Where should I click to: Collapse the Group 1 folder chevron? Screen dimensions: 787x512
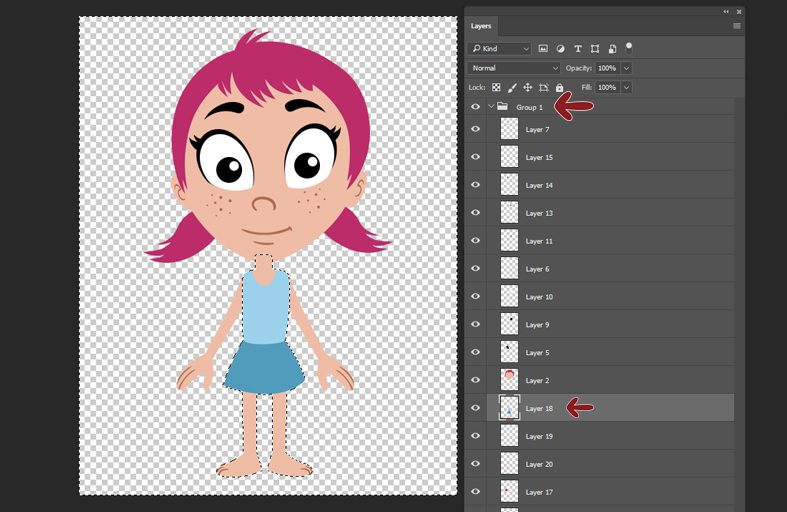[x=490, y=107]
